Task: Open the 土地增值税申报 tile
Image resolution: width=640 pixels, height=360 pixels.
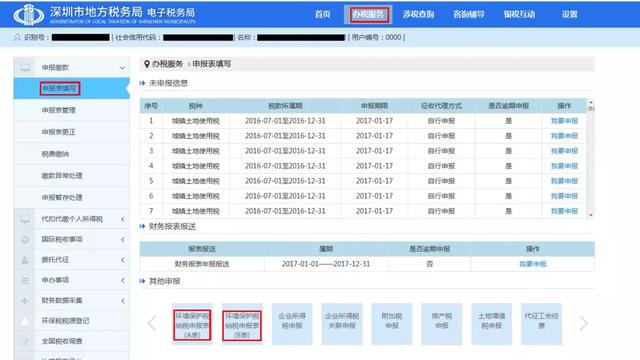Action: (x=491, y=324)
